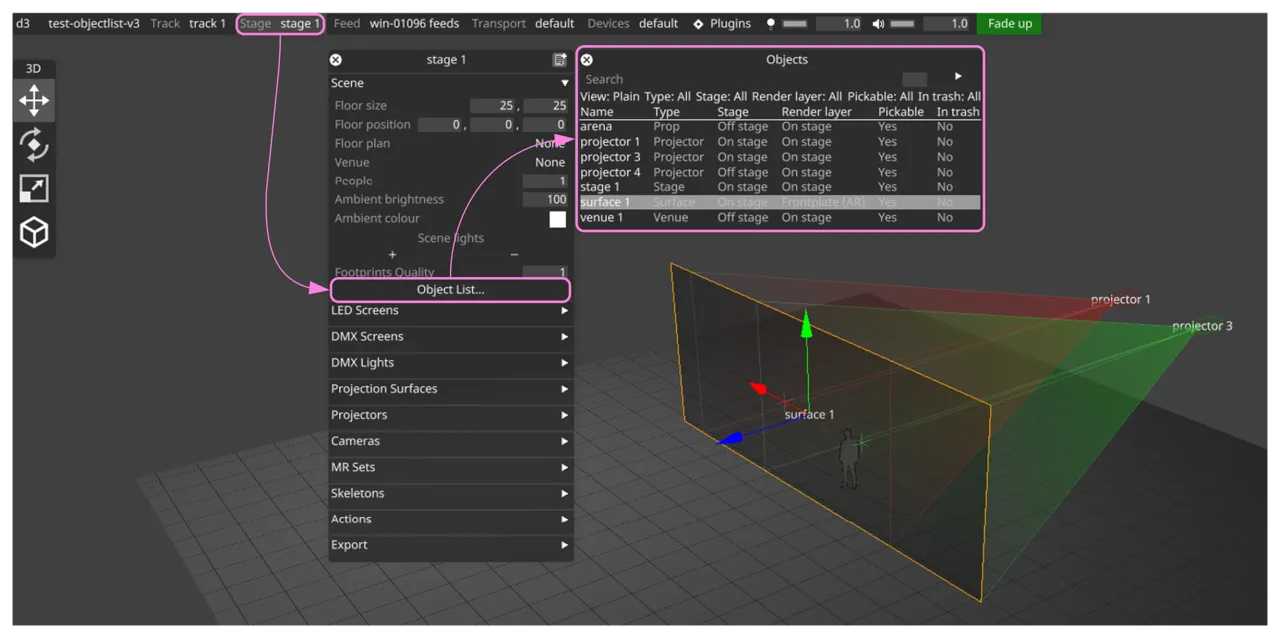
Task: Click the notes icon in stage 1 editor header
Action: click(x=560, y=60)
